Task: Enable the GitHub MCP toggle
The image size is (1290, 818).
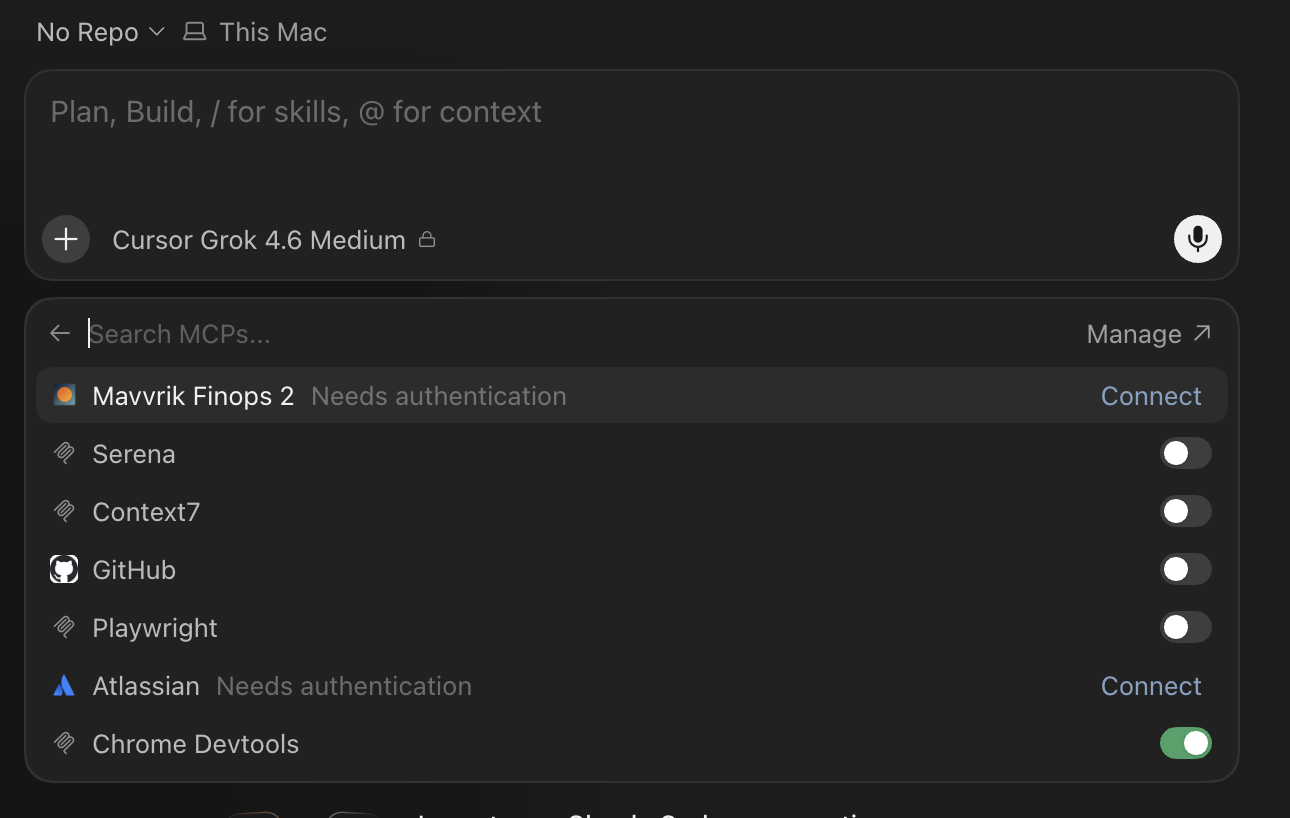Action: click(x=1186, y=569)
